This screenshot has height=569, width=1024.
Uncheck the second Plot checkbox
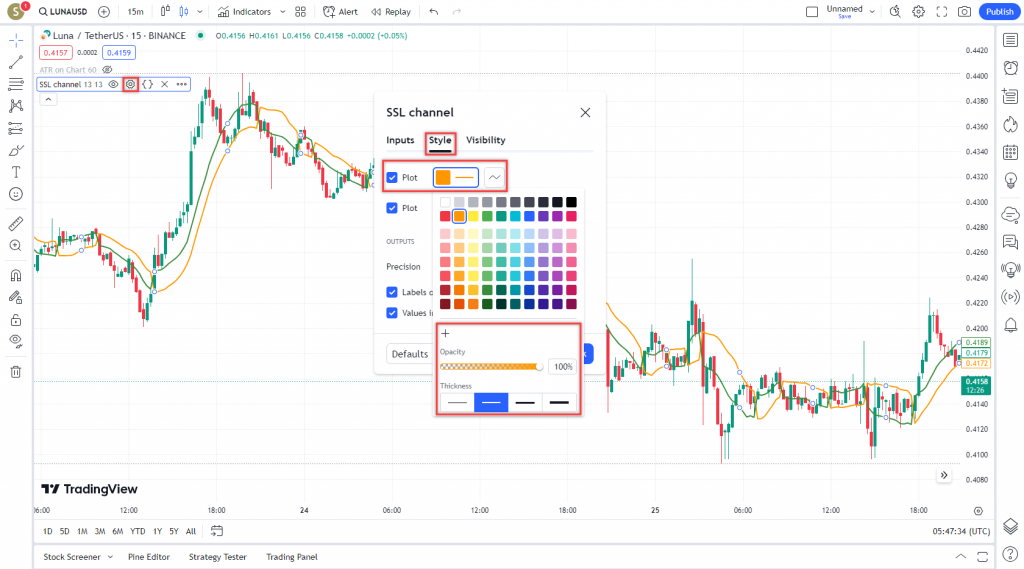(392, 208)
